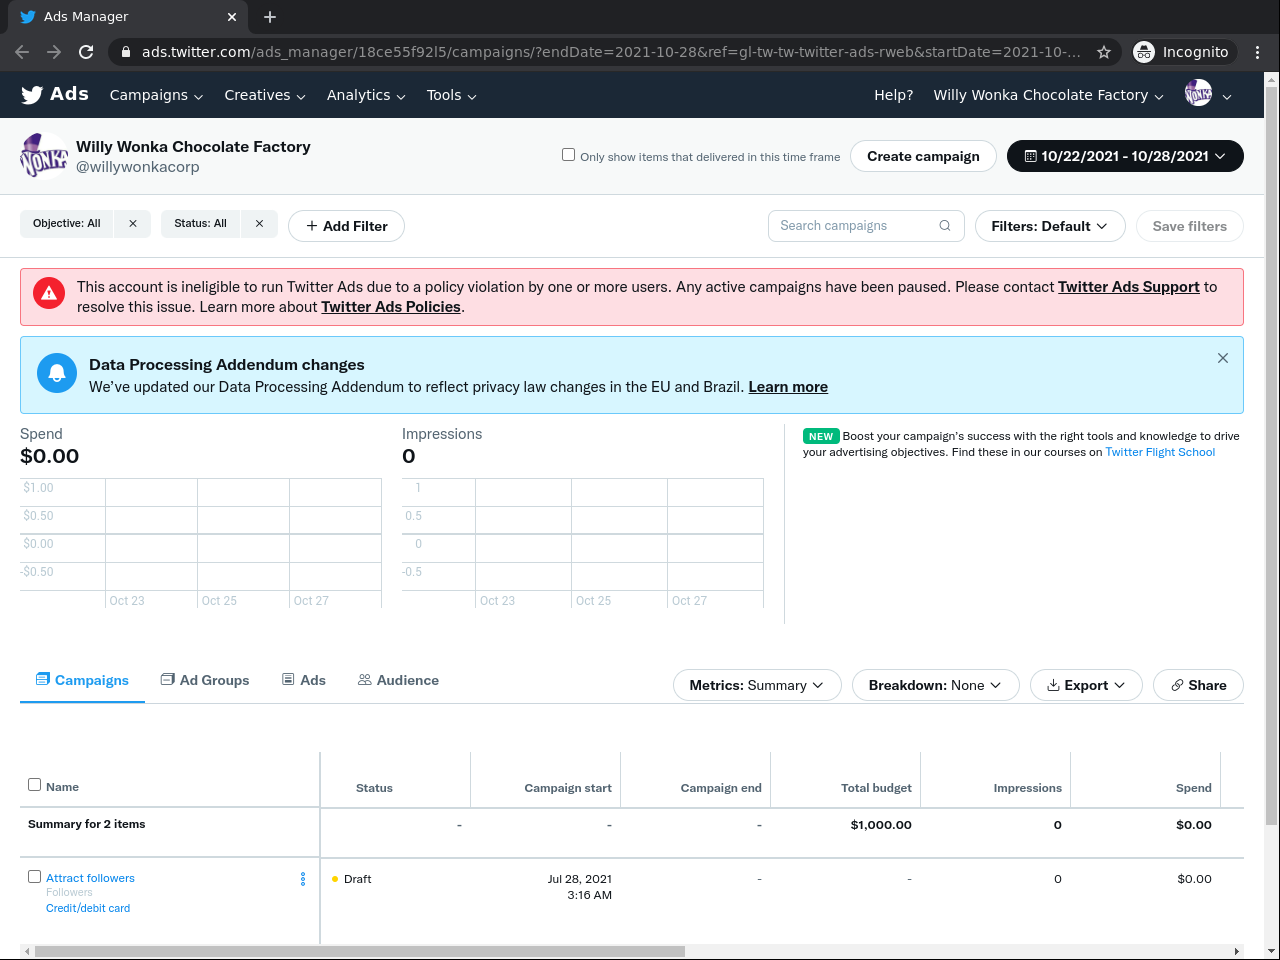The width and height of the screenshot is (1280, 960).
Task: Click the Wonka account logo beside account name
Action: [x=44, y=156]
